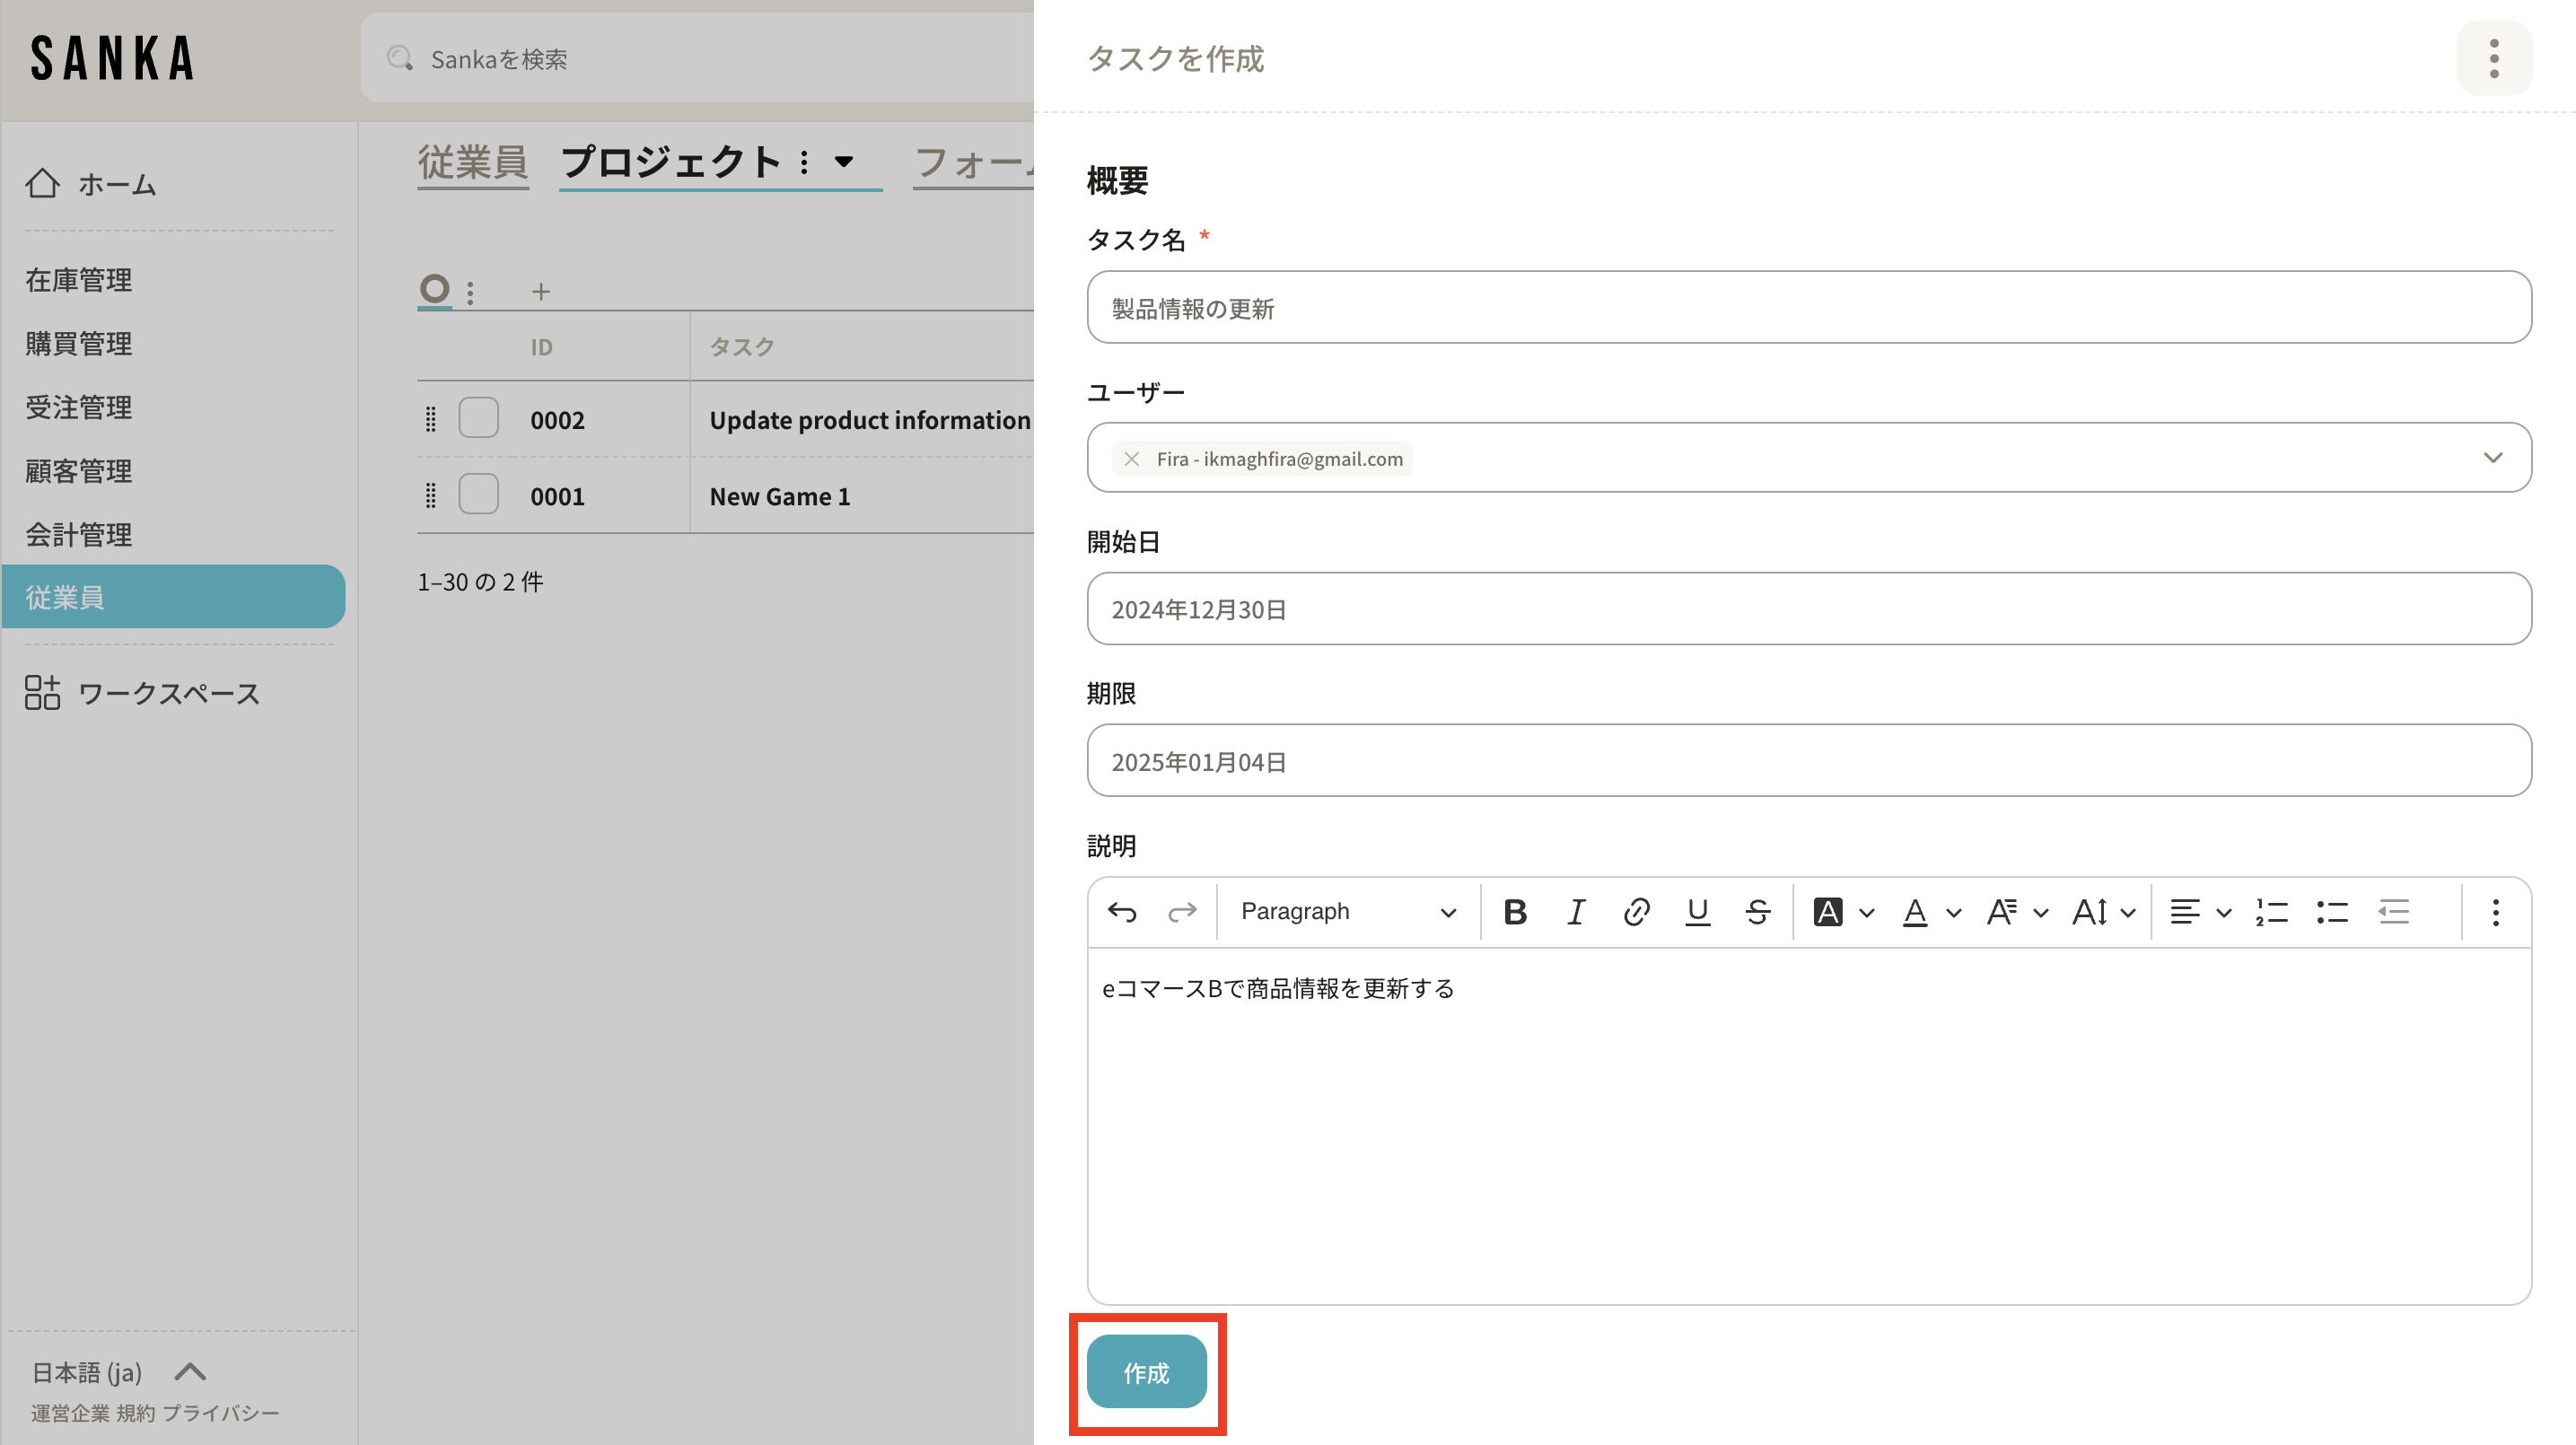Open ホーム in the sidebar

click(x=117, y=184)
